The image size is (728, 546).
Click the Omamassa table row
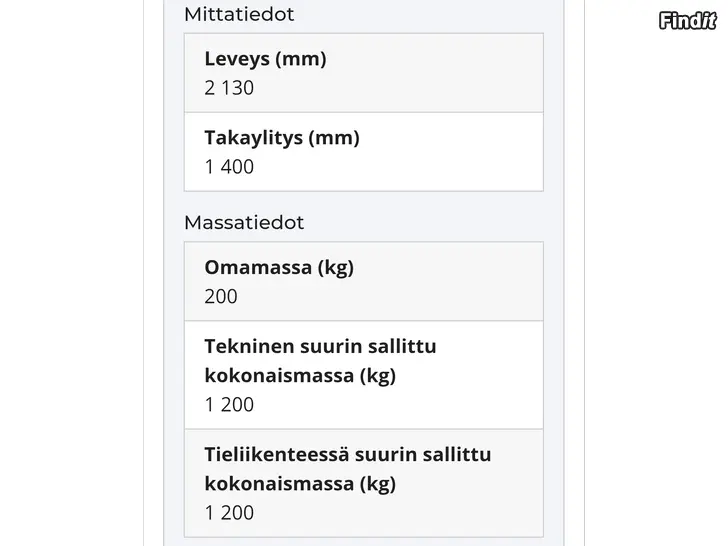click(364, 281)
